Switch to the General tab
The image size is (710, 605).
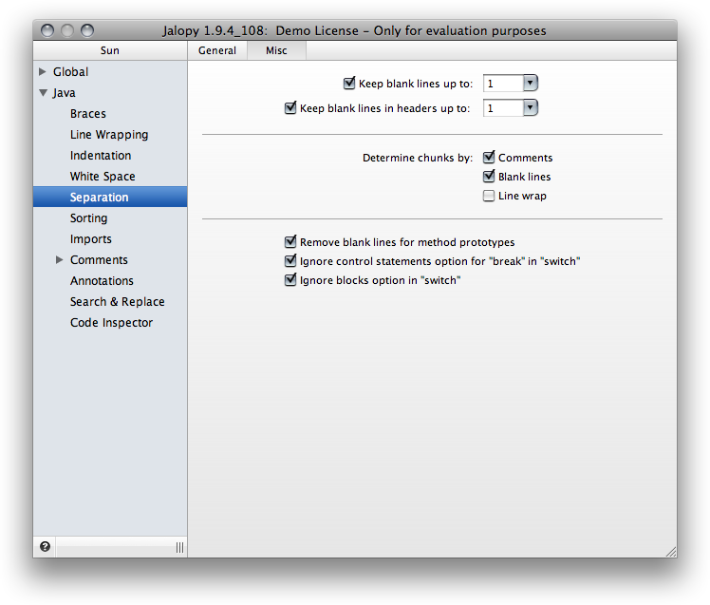pos(217,50)
